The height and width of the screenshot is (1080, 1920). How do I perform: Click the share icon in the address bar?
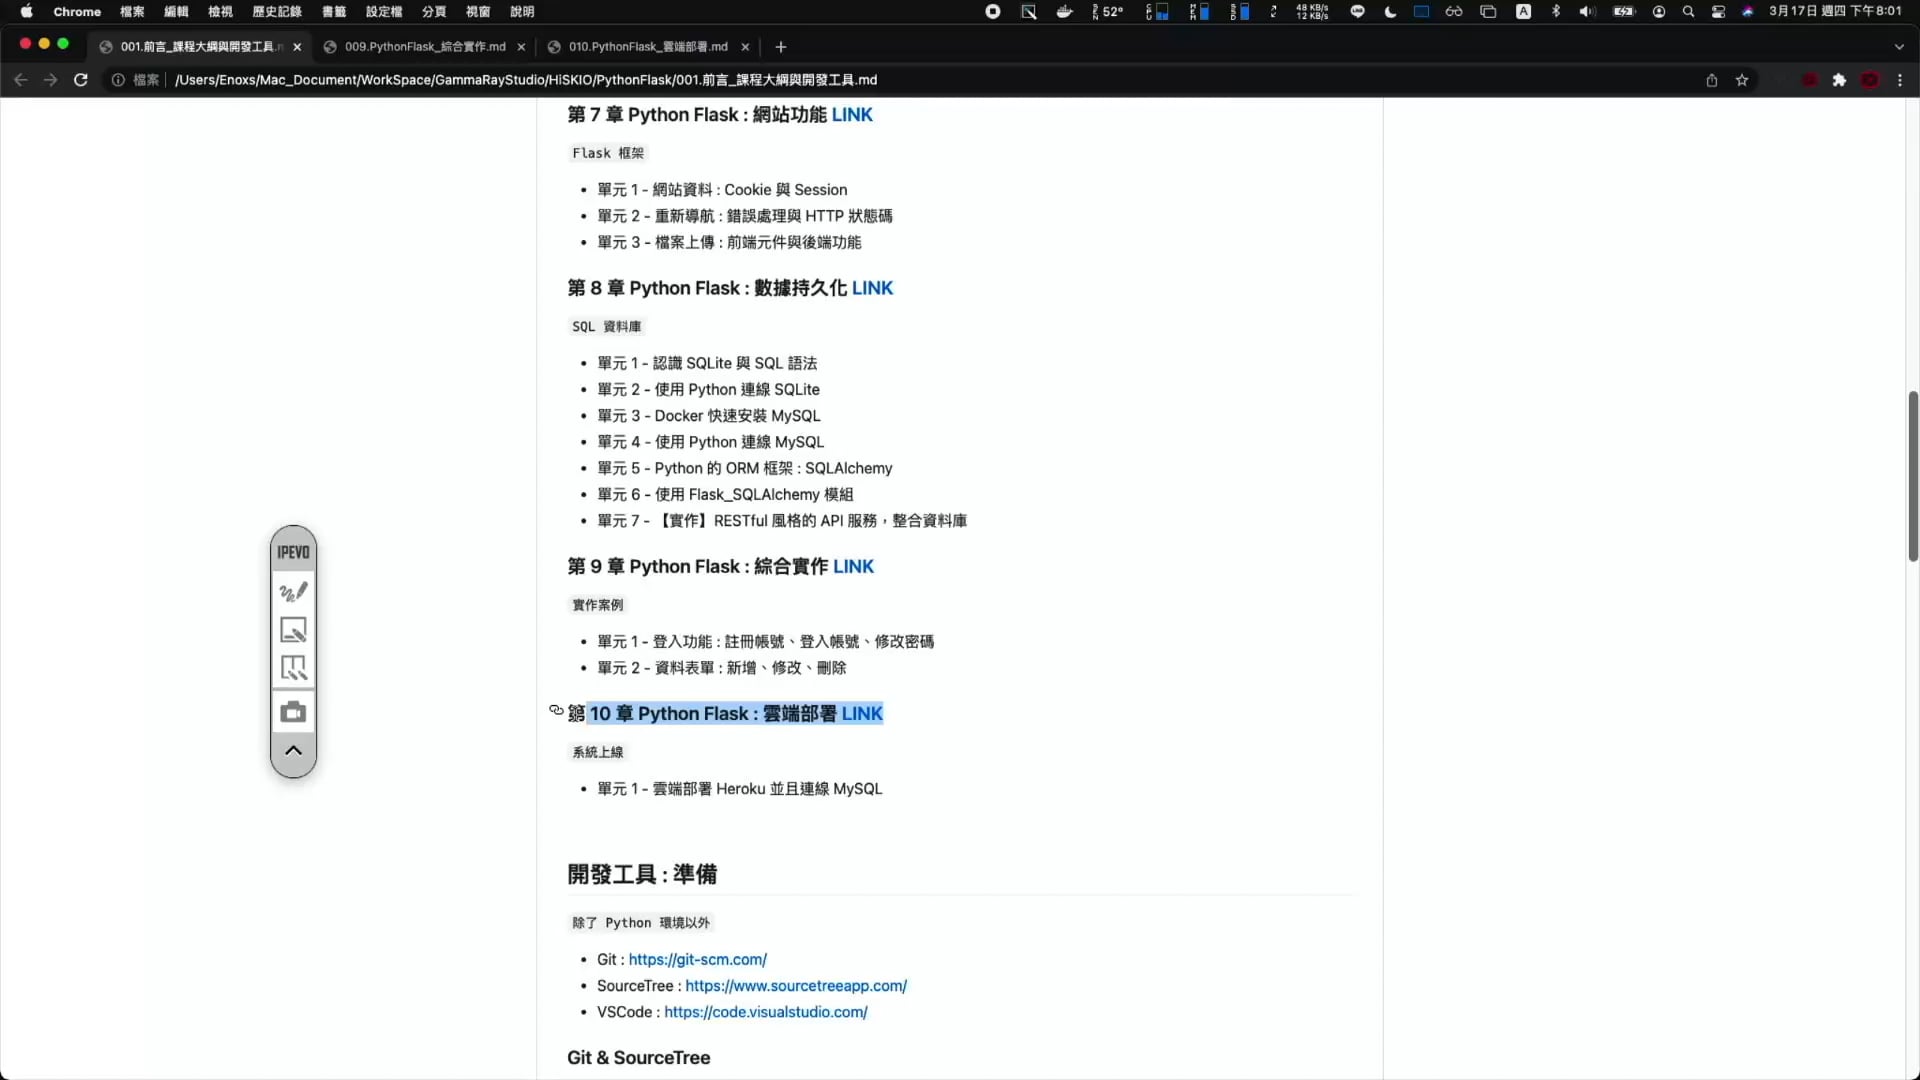[x=1712, y=80]
